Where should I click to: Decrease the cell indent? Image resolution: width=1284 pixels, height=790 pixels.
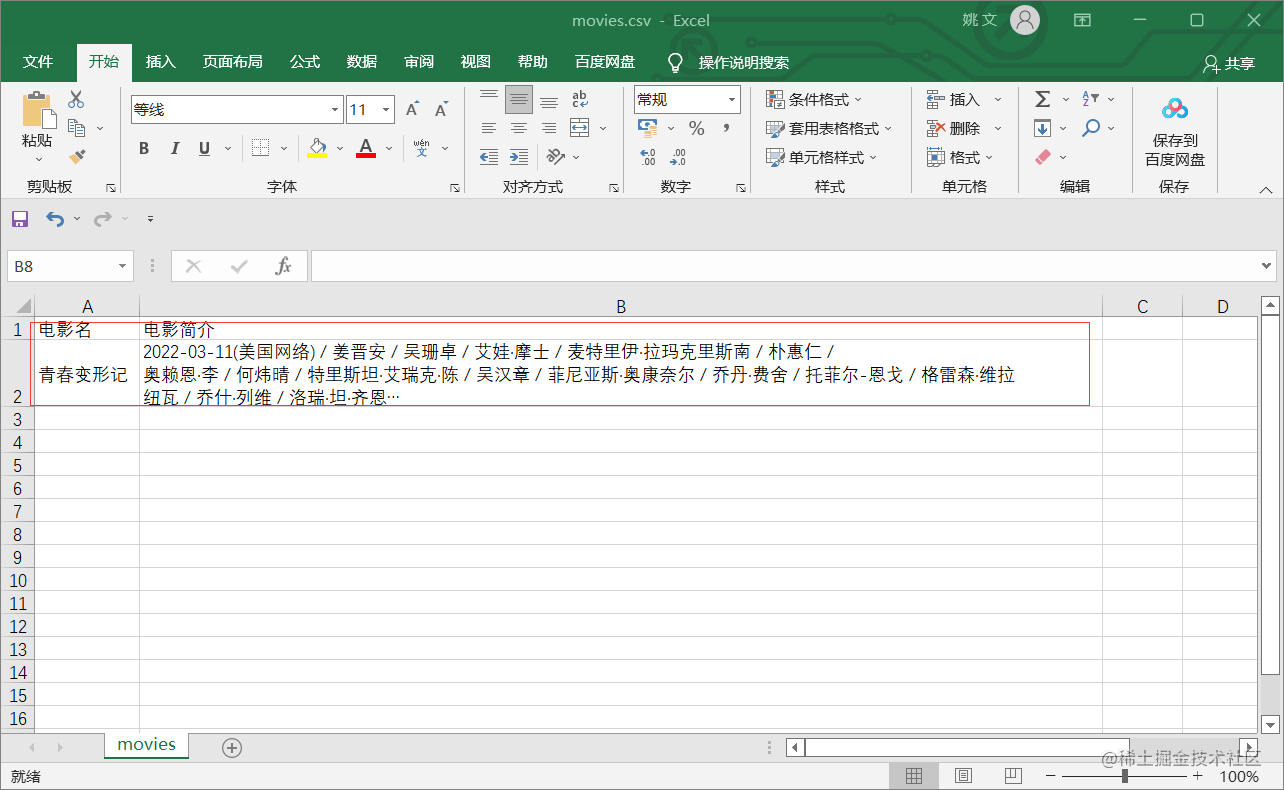click(489, 157)
